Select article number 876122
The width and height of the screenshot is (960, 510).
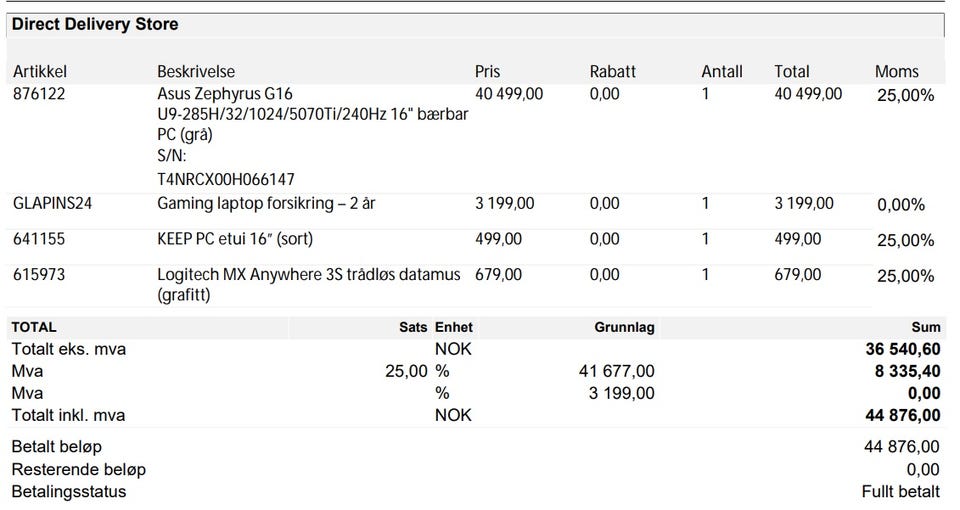tap(38, 94)
